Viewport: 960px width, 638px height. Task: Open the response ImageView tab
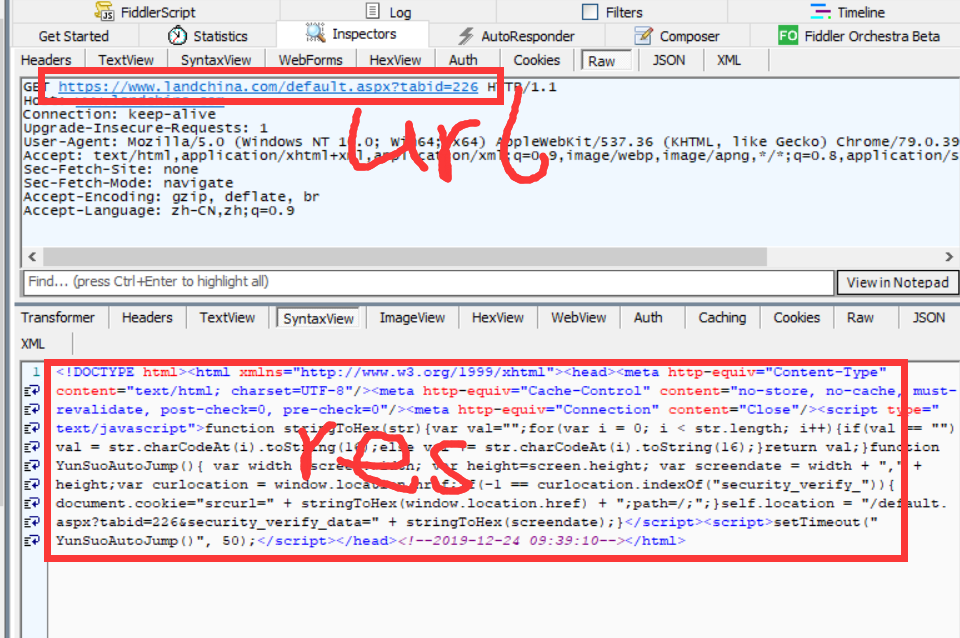click(412, 317)
